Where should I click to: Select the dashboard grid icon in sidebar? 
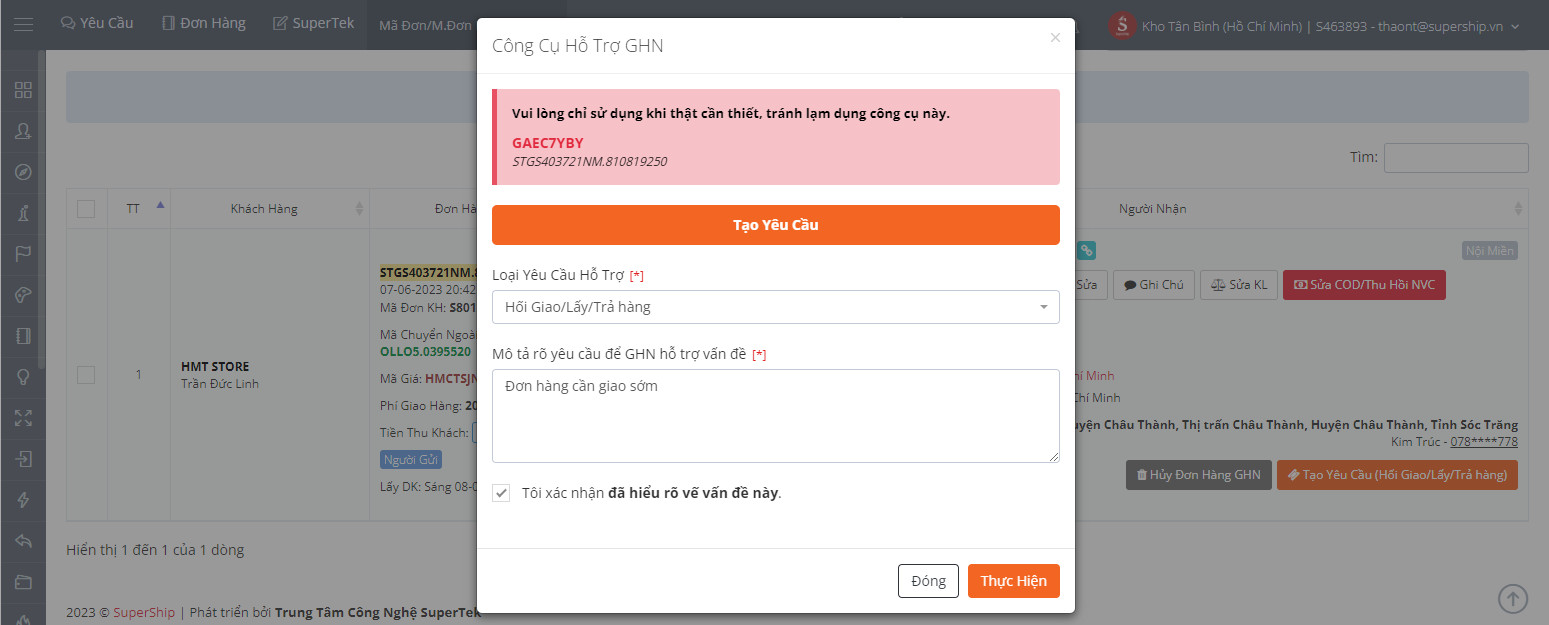click(x=22, y=90)
